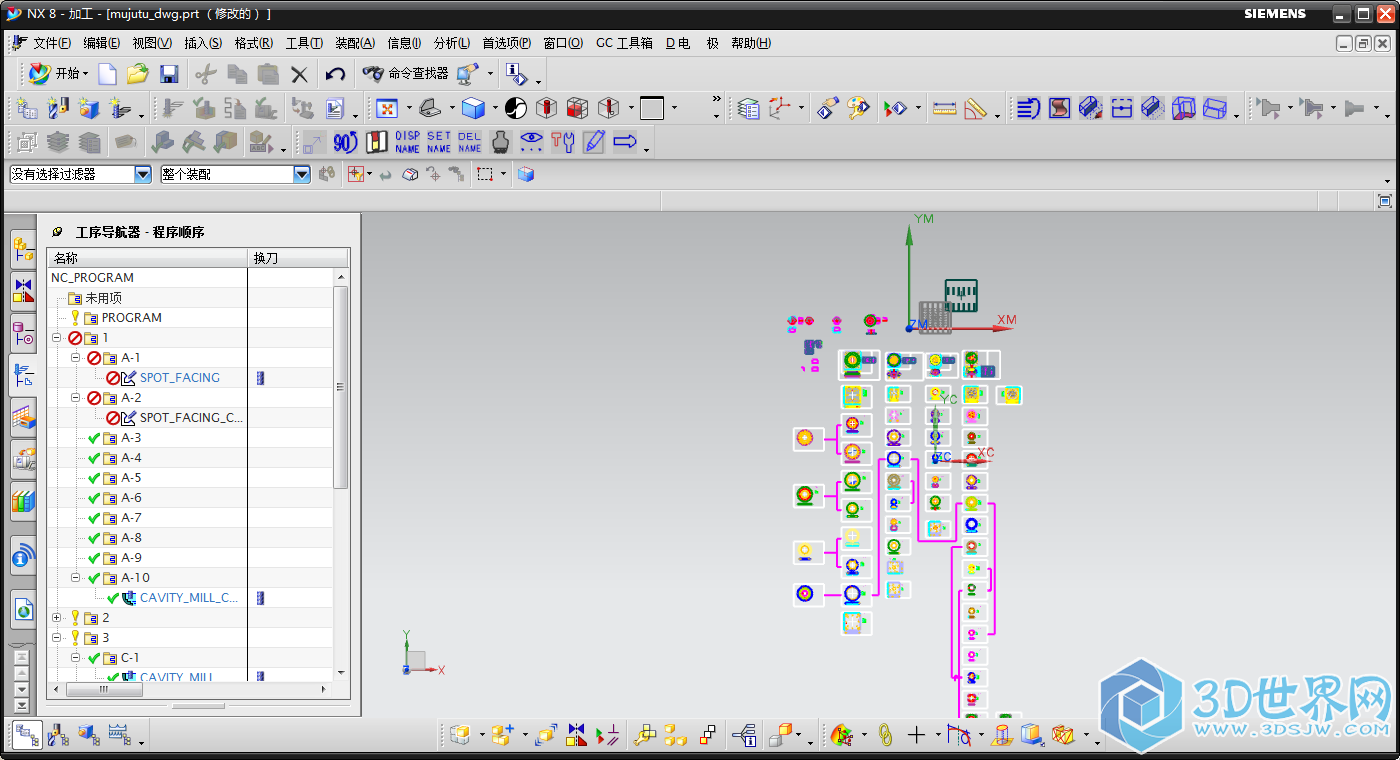This screenshot has width=1400, height=760.
Task: Click the New file icon
Action: click(107, 74)
